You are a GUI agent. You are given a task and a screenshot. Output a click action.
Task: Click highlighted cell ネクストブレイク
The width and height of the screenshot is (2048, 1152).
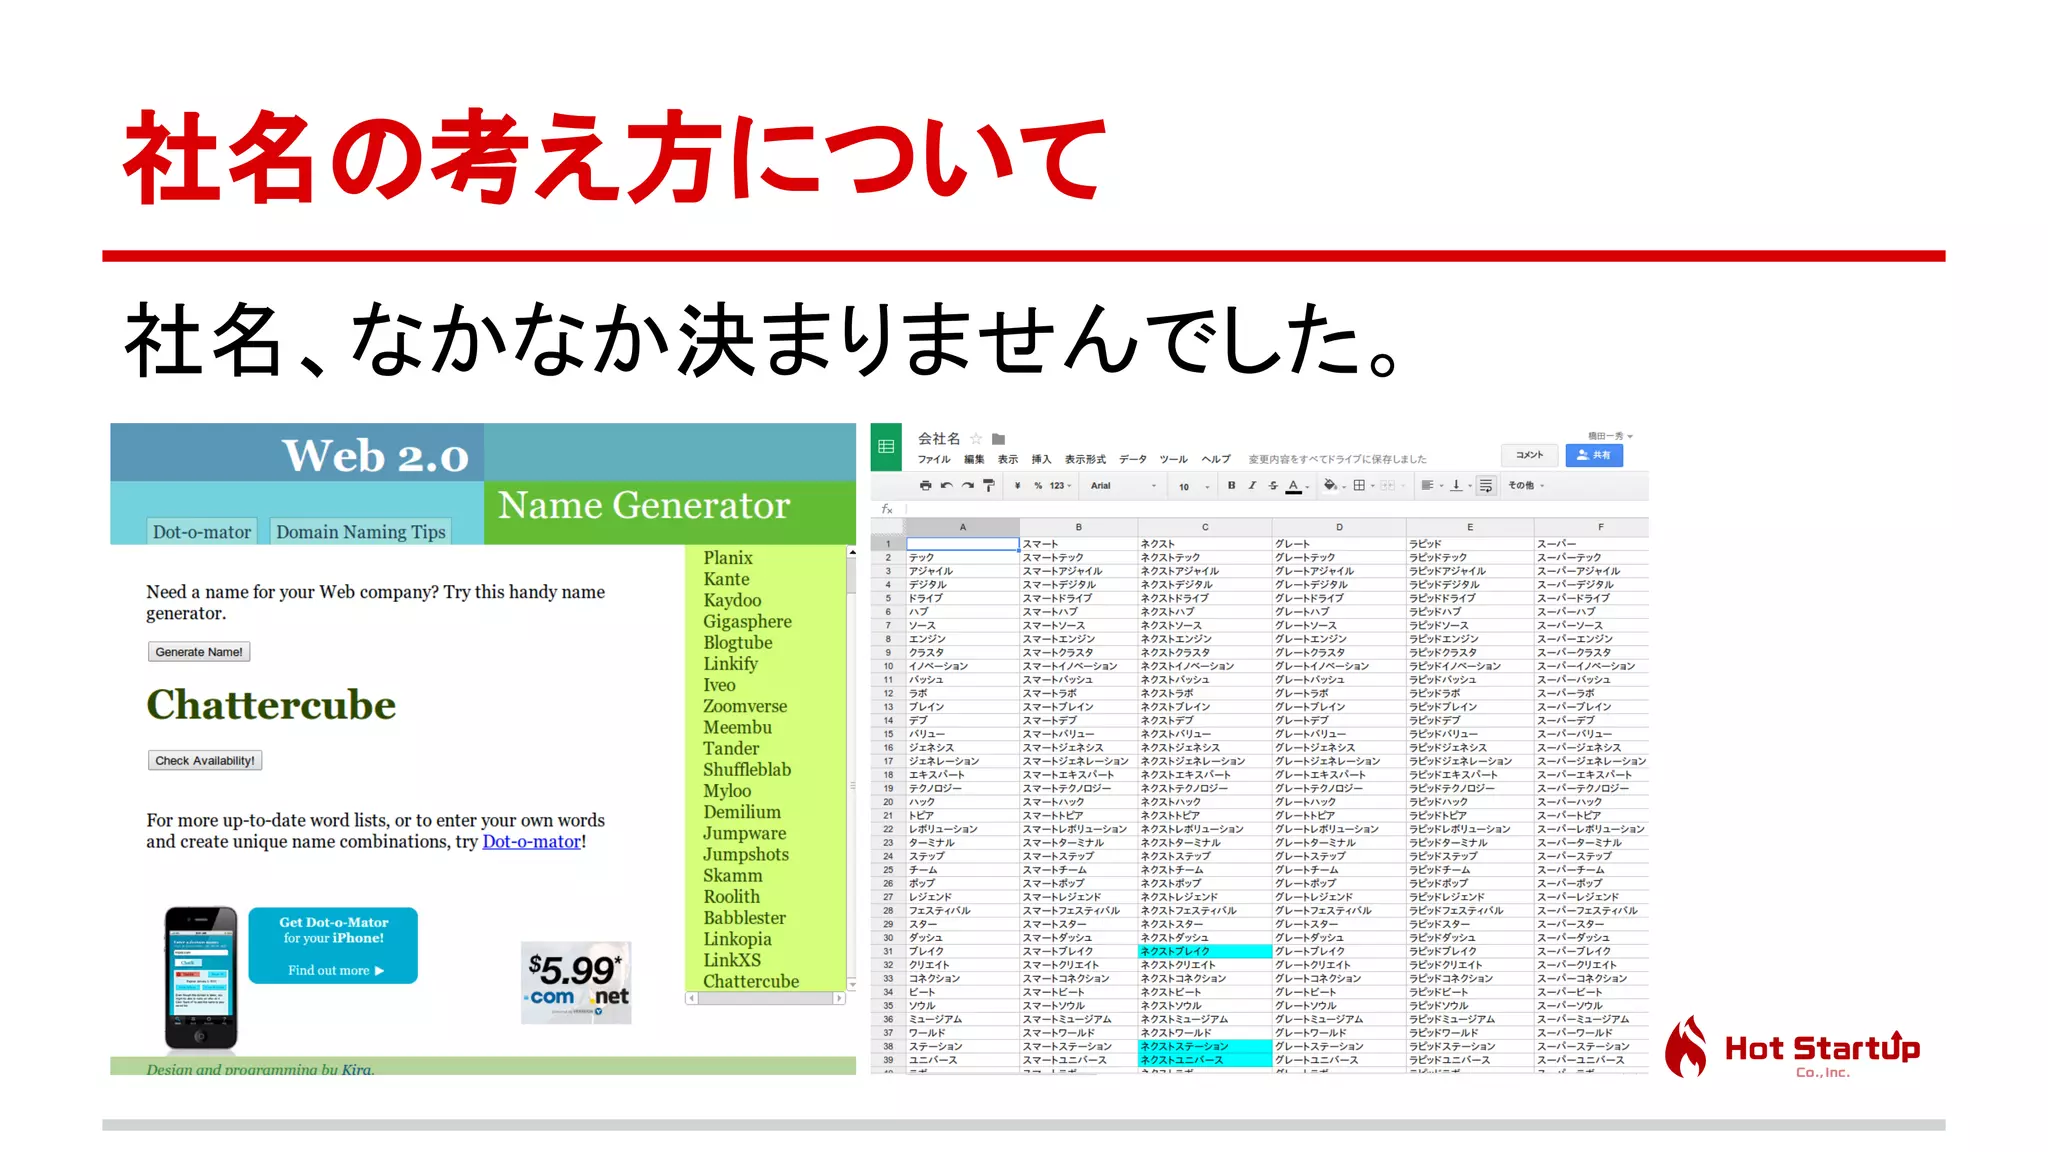point(1205,952)
